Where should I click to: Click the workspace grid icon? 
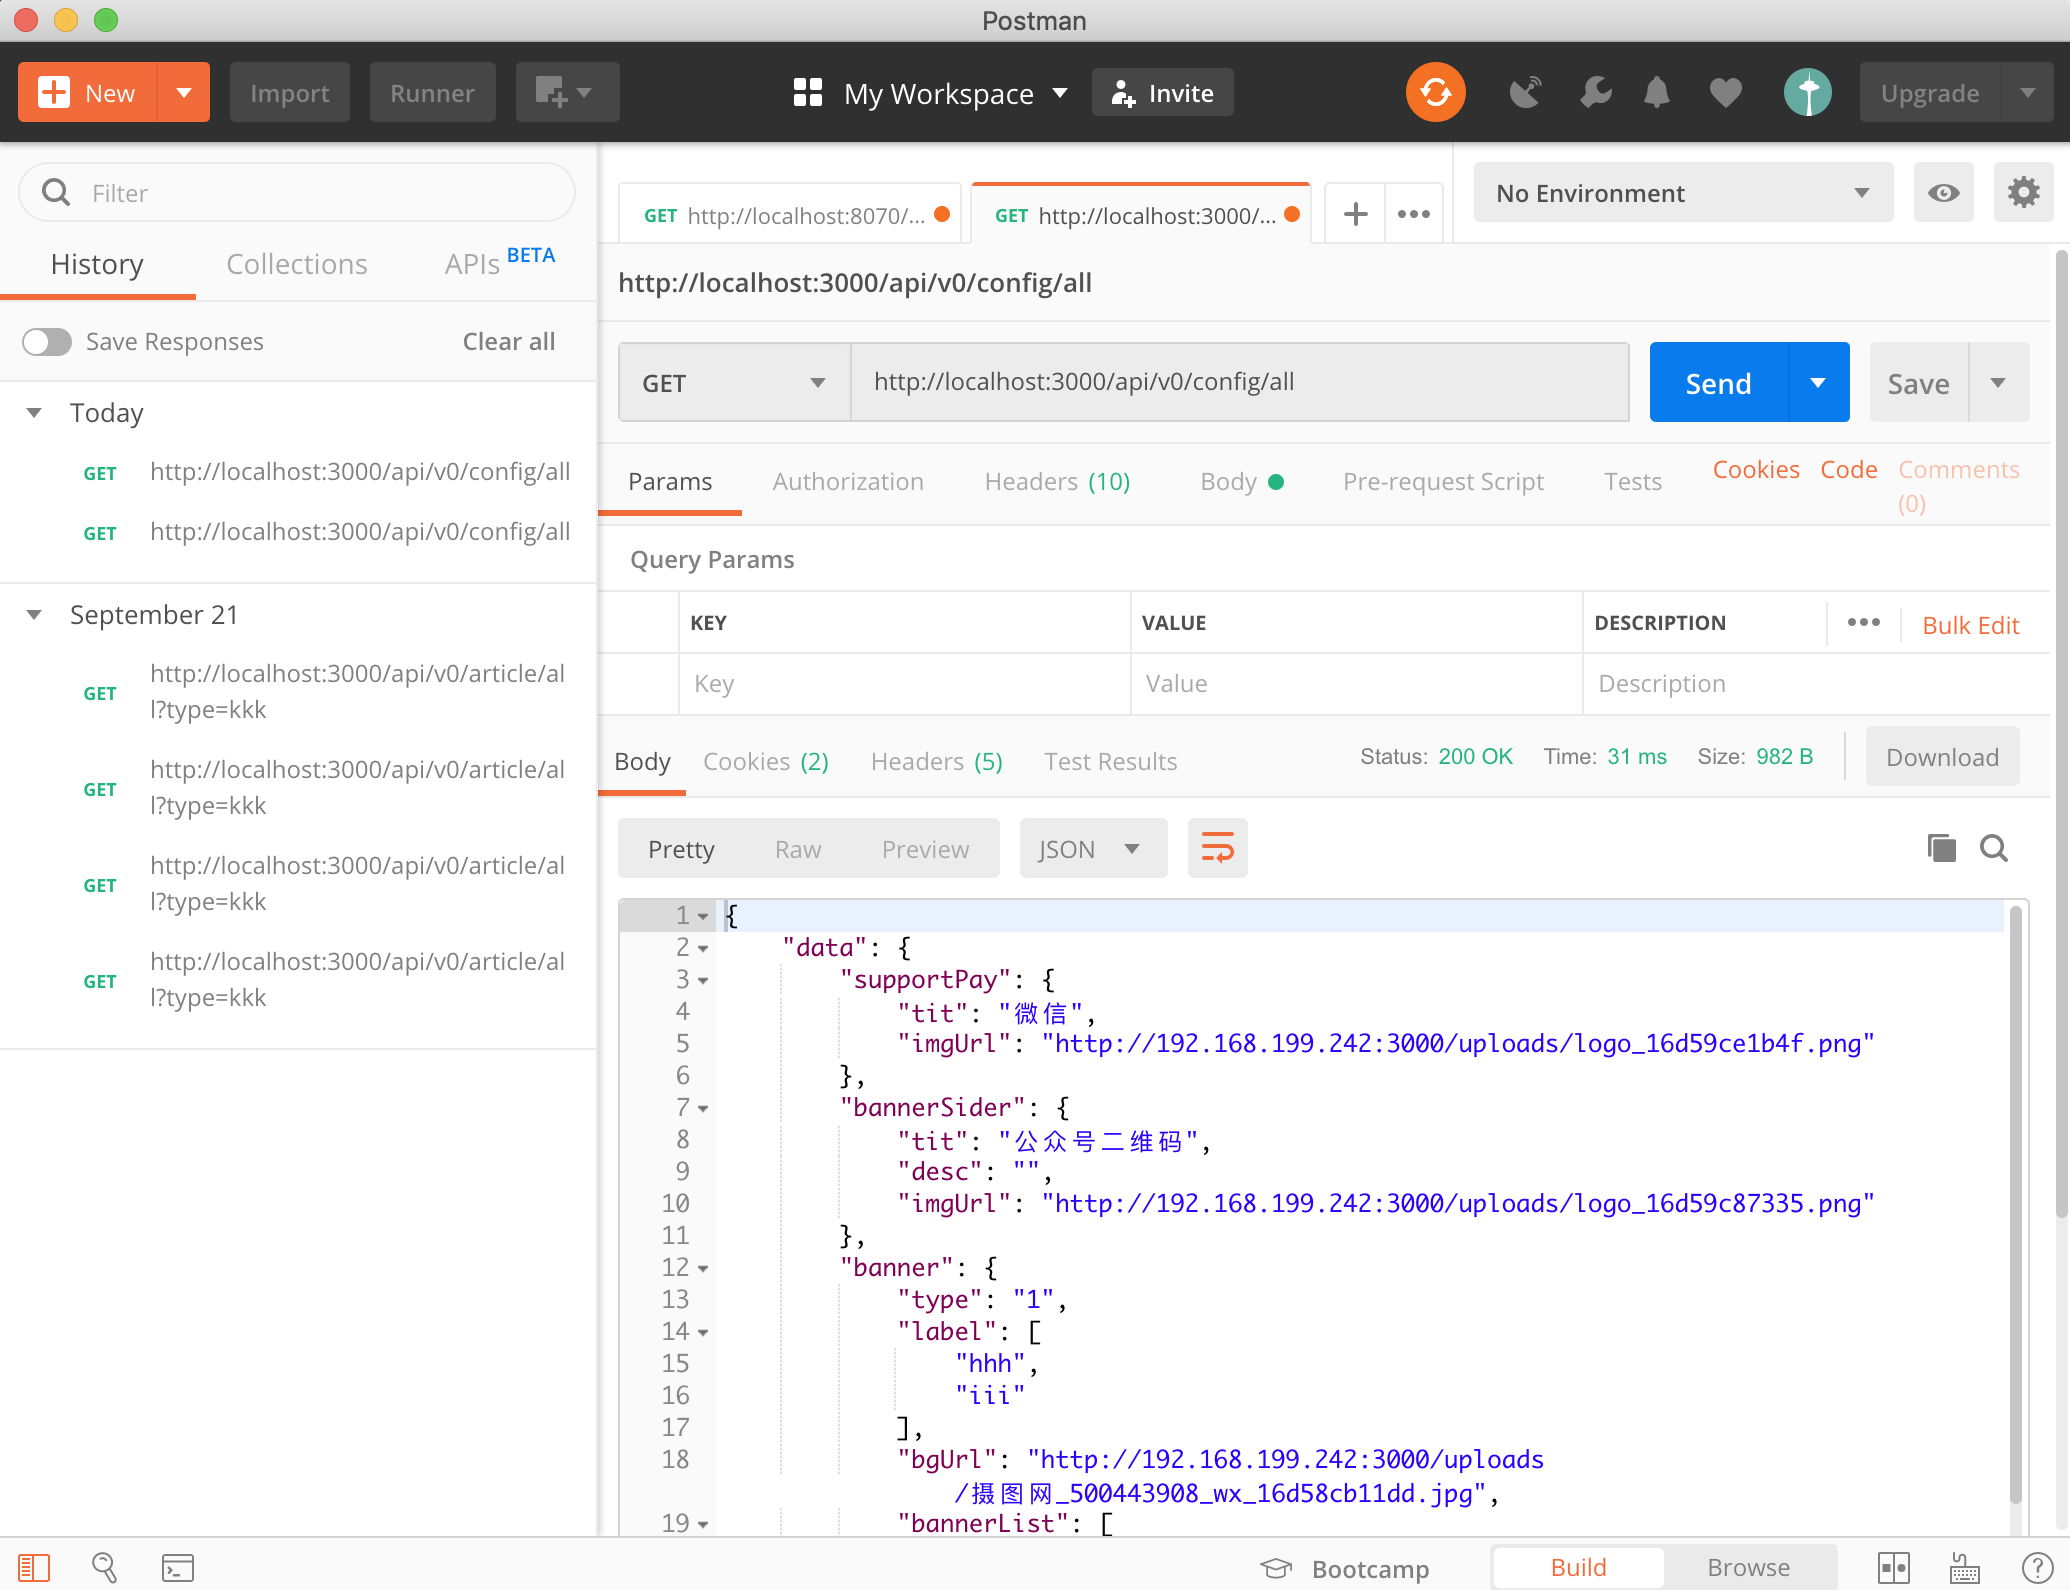click(807, 92)
